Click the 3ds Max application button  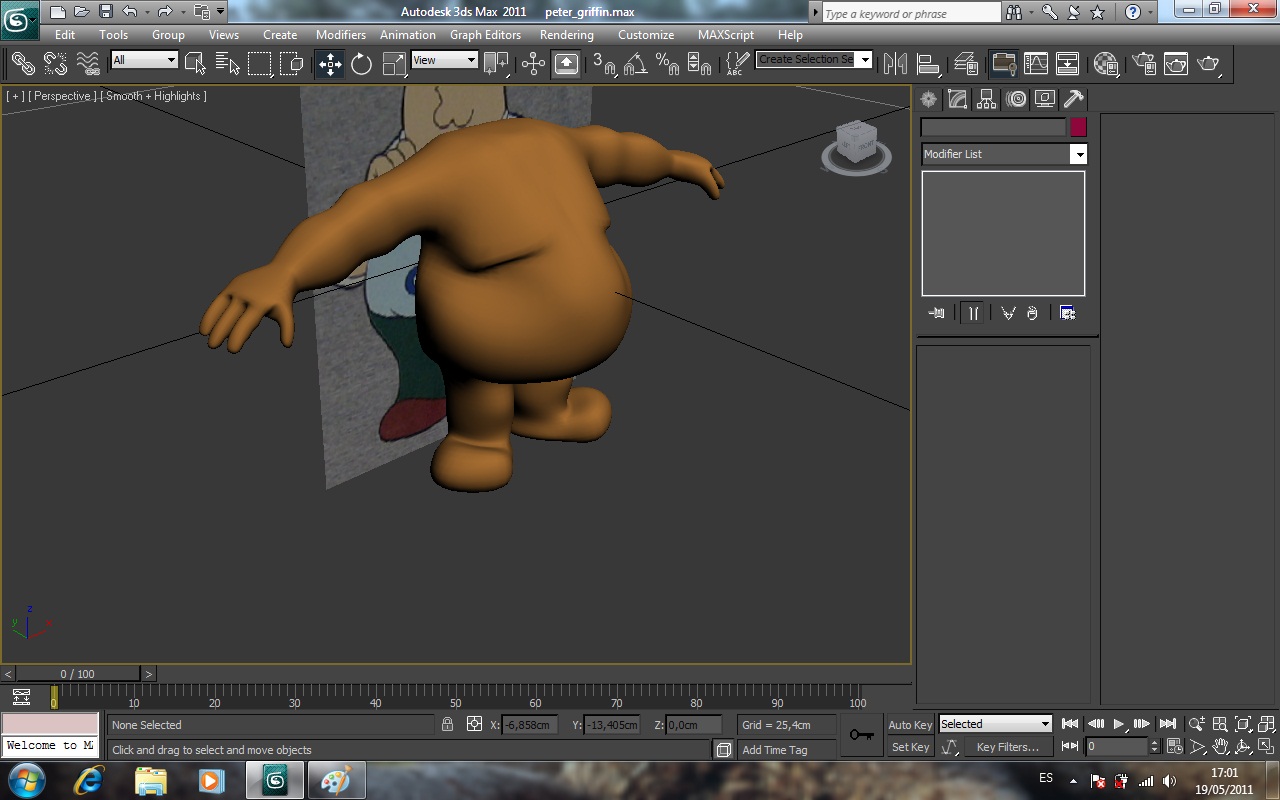[x=19, y=19]
